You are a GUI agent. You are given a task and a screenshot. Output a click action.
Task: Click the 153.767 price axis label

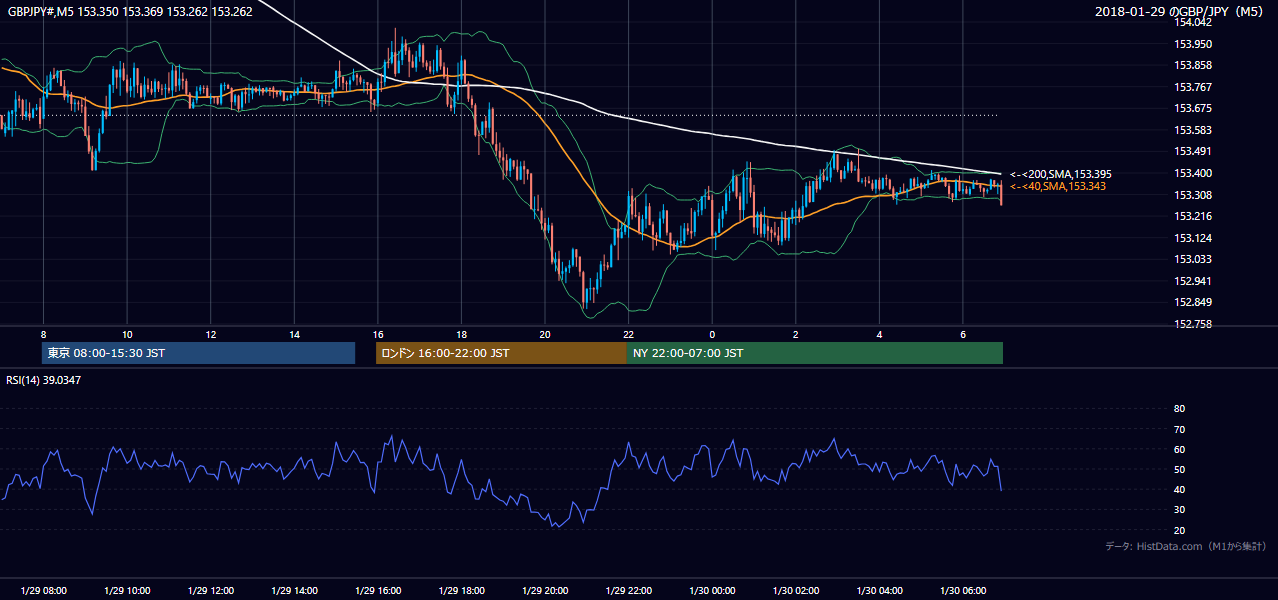[1191, 87]
